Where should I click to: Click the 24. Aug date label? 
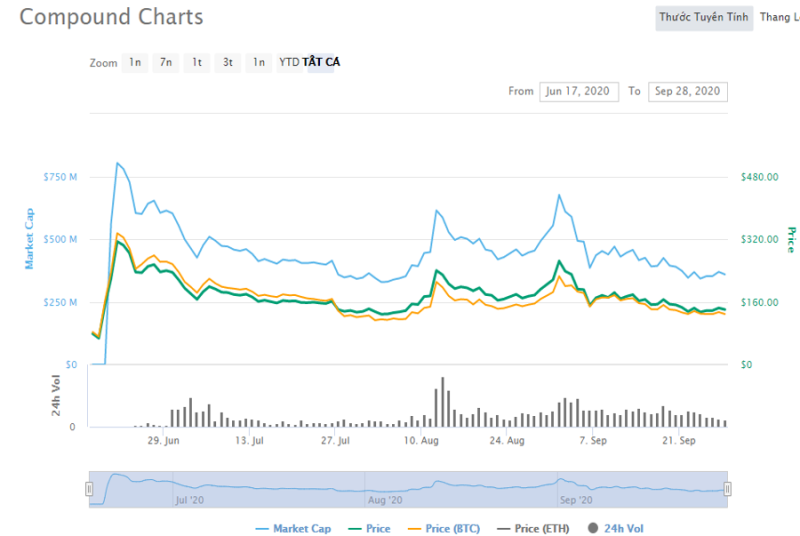(507, 441)
